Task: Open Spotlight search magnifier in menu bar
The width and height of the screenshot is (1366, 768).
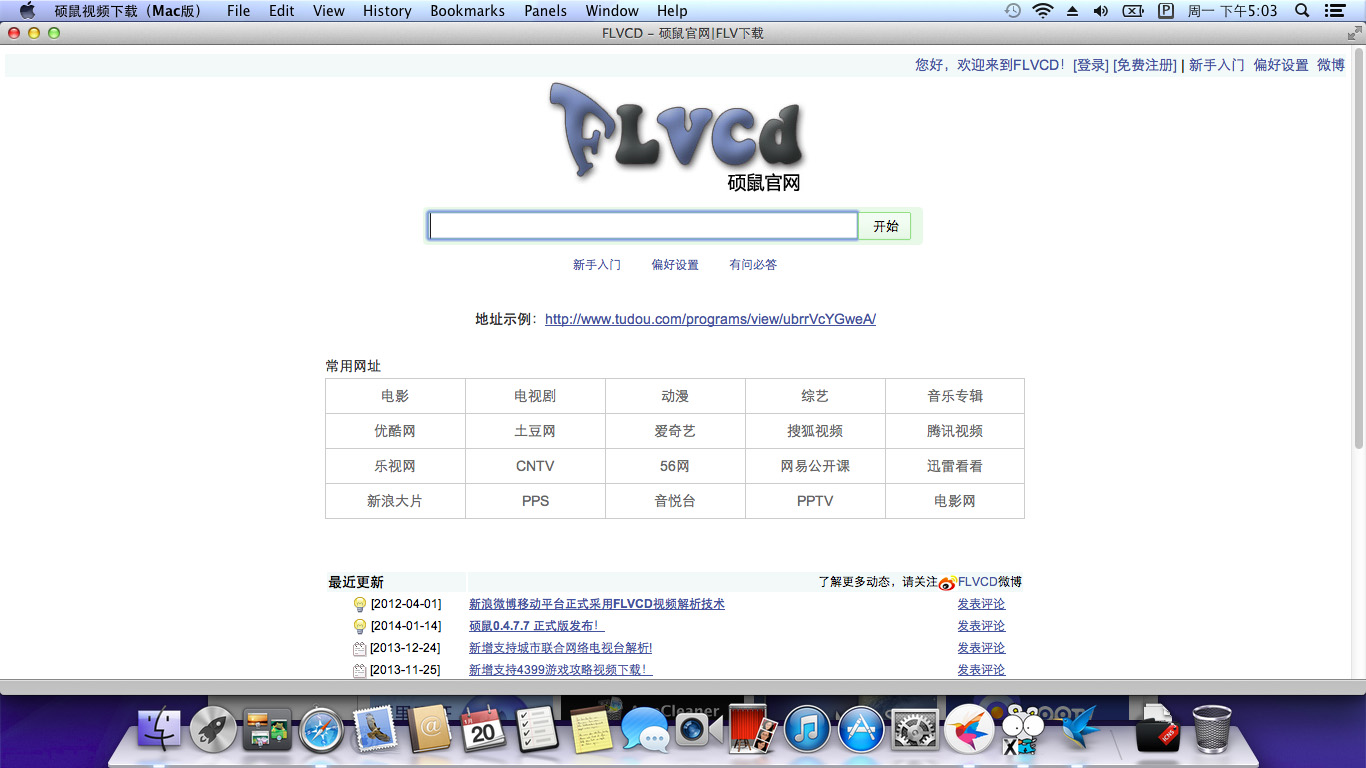Action: [x=1302, y=11]
